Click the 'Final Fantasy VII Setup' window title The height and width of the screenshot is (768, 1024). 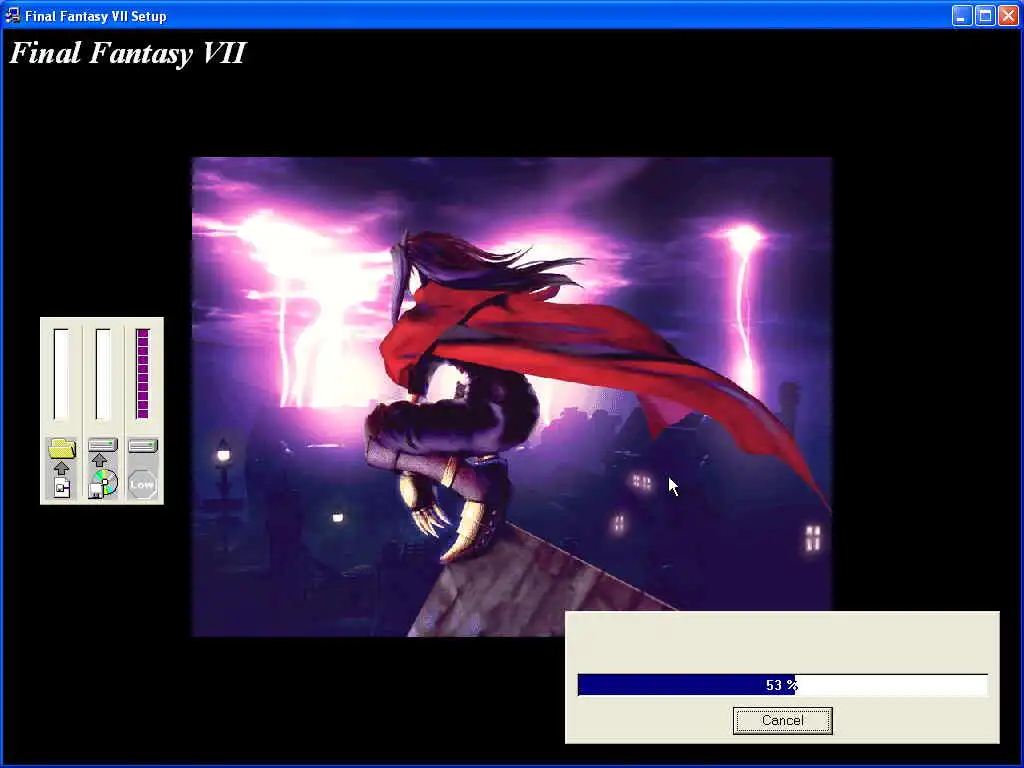pyautogui.click(x=95, y=16)
